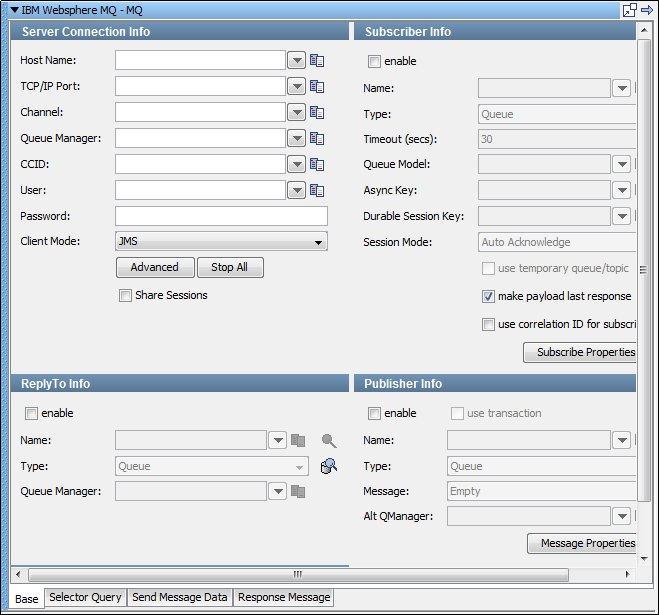This screenshot has width=659, height=615.
Task: Open Publisher Name dropdown arrow
Action: pos(622,441)
